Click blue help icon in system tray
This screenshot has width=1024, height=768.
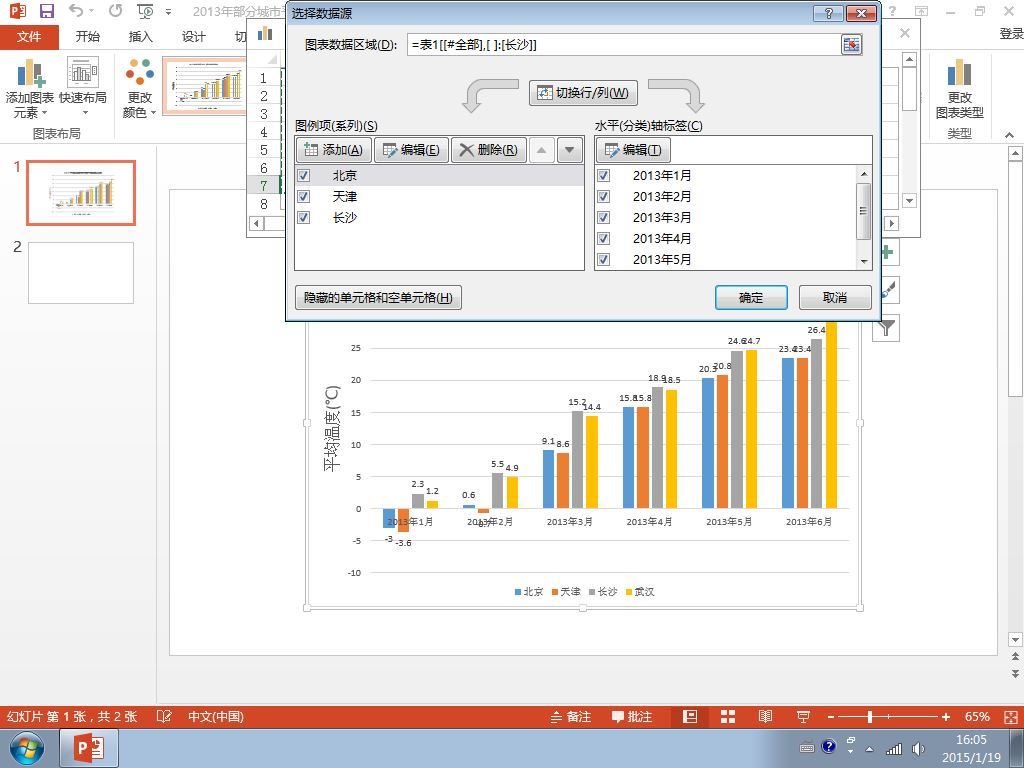pos(829,746)
